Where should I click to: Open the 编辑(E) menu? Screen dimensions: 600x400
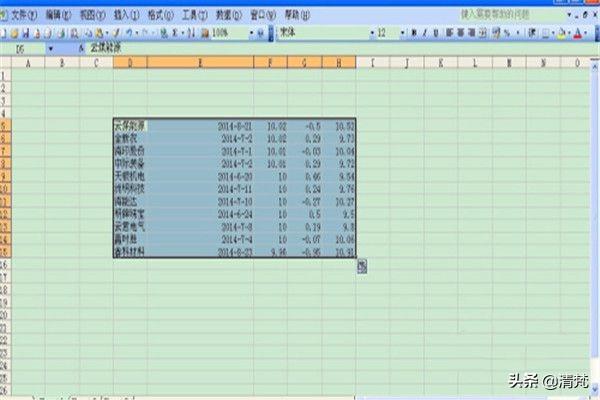58,15
